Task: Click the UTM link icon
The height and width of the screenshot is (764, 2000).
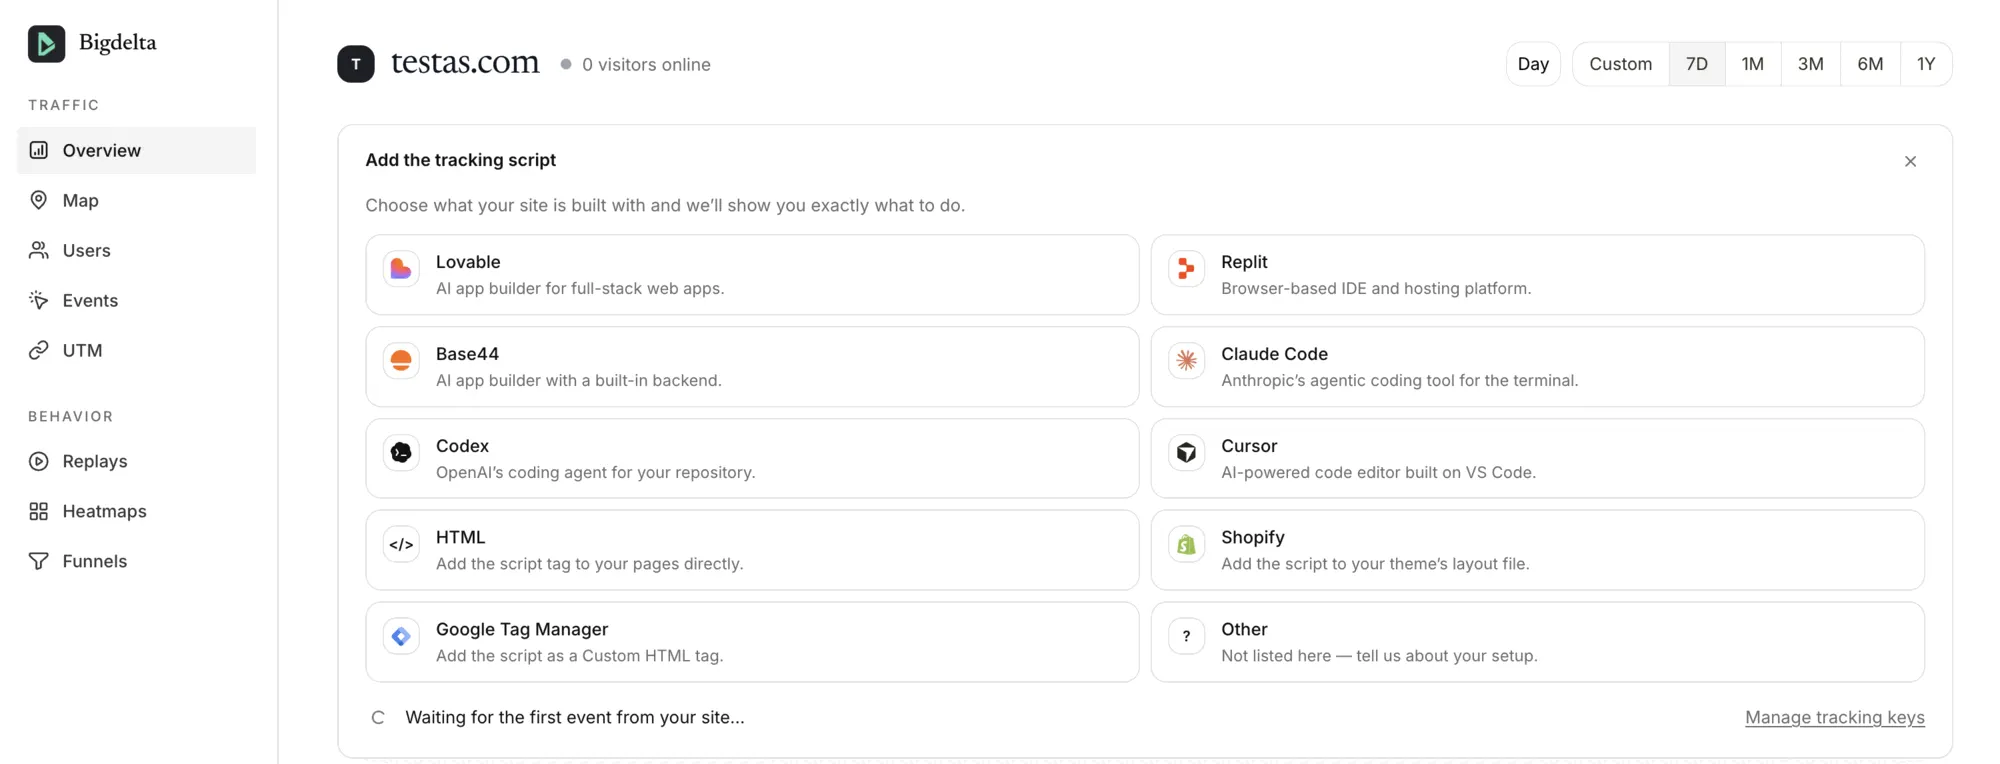Action: (39, 350)
